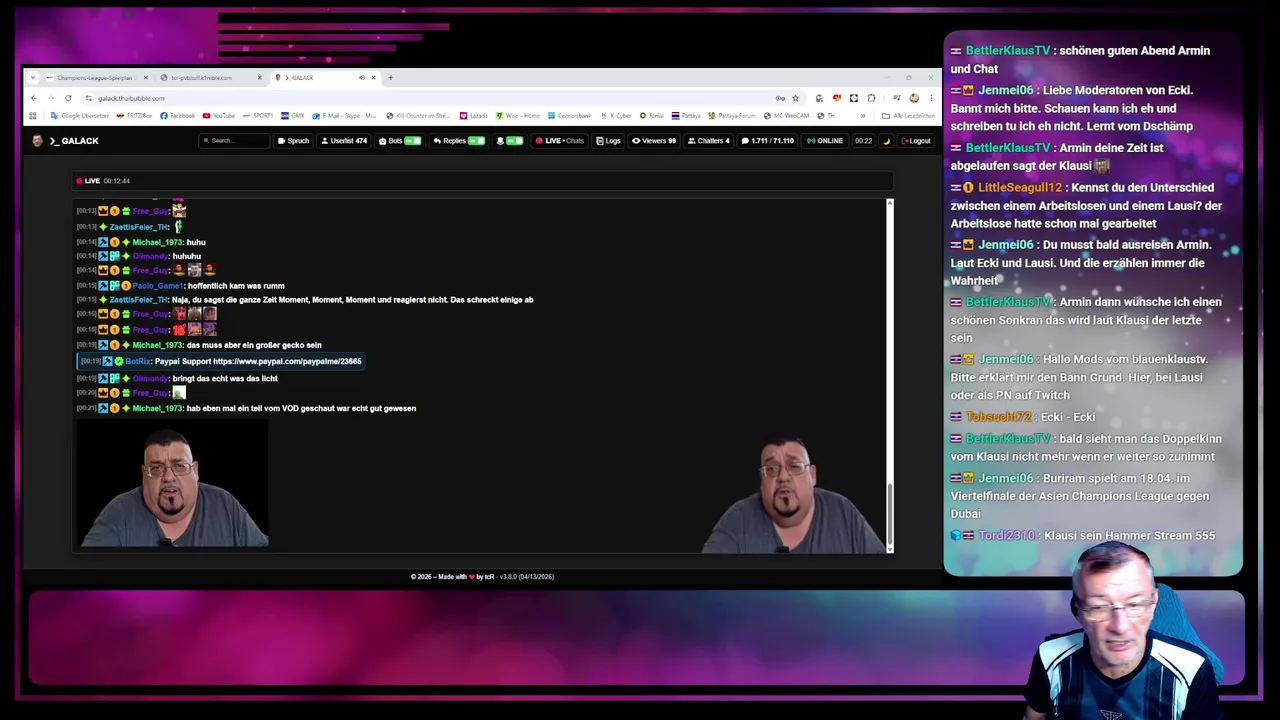This screenshot has width=1280, height=720.
Task: Toggle the Bots switch
Action: pos(412,141)
